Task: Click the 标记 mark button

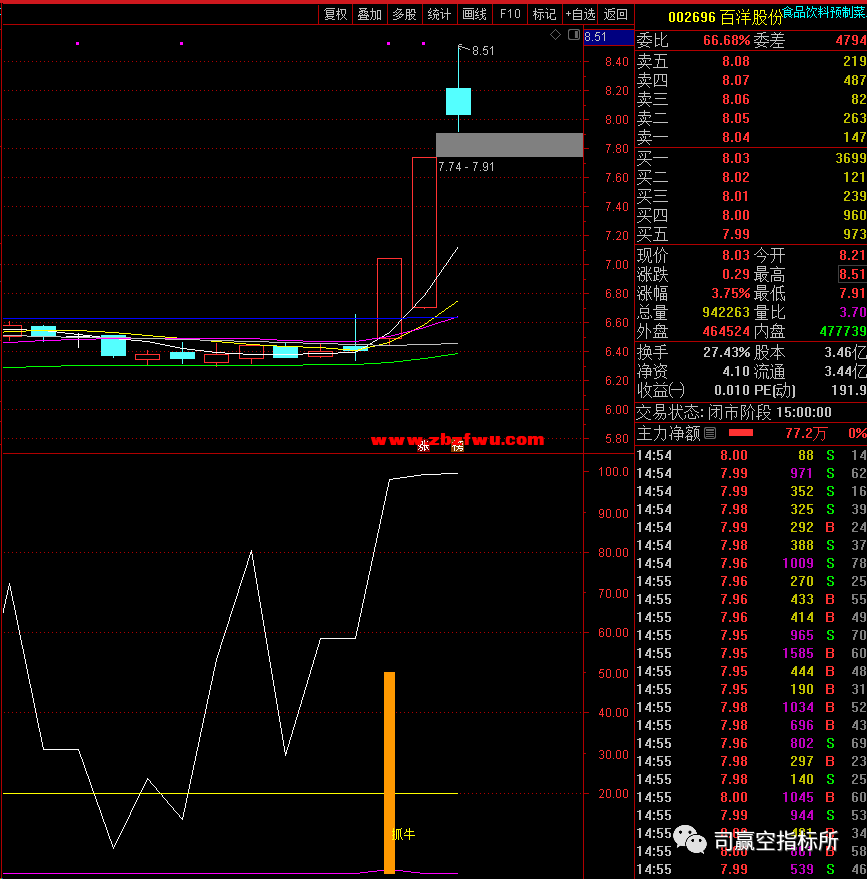Action: (544, 14)
